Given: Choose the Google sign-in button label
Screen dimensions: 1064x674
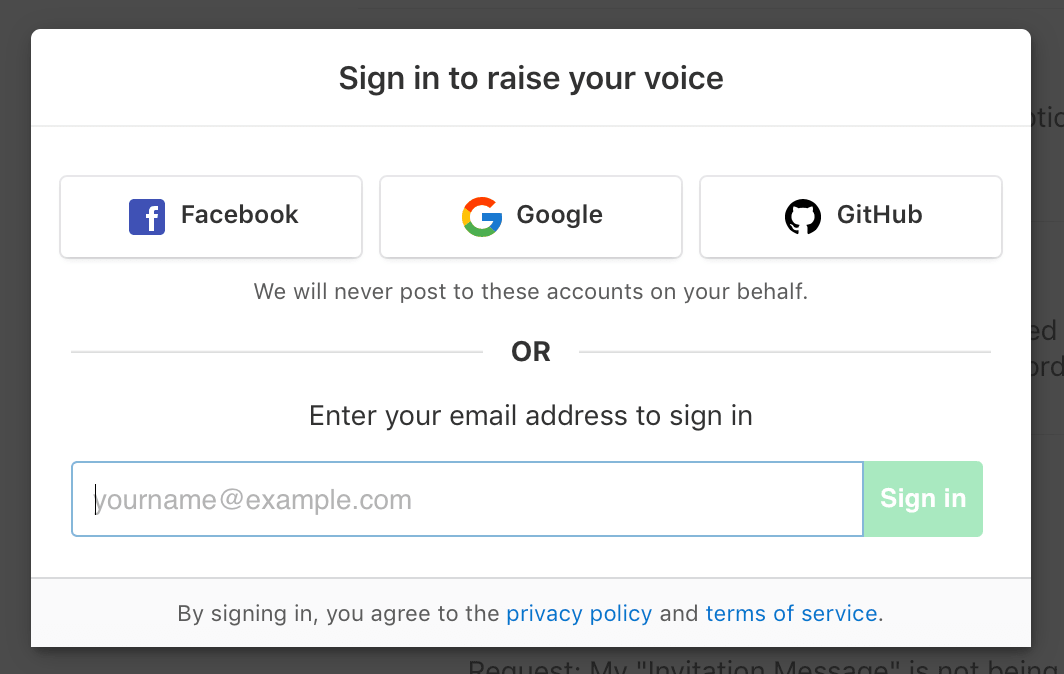Looking at the screenshot, I should click(x=559, y=215).
